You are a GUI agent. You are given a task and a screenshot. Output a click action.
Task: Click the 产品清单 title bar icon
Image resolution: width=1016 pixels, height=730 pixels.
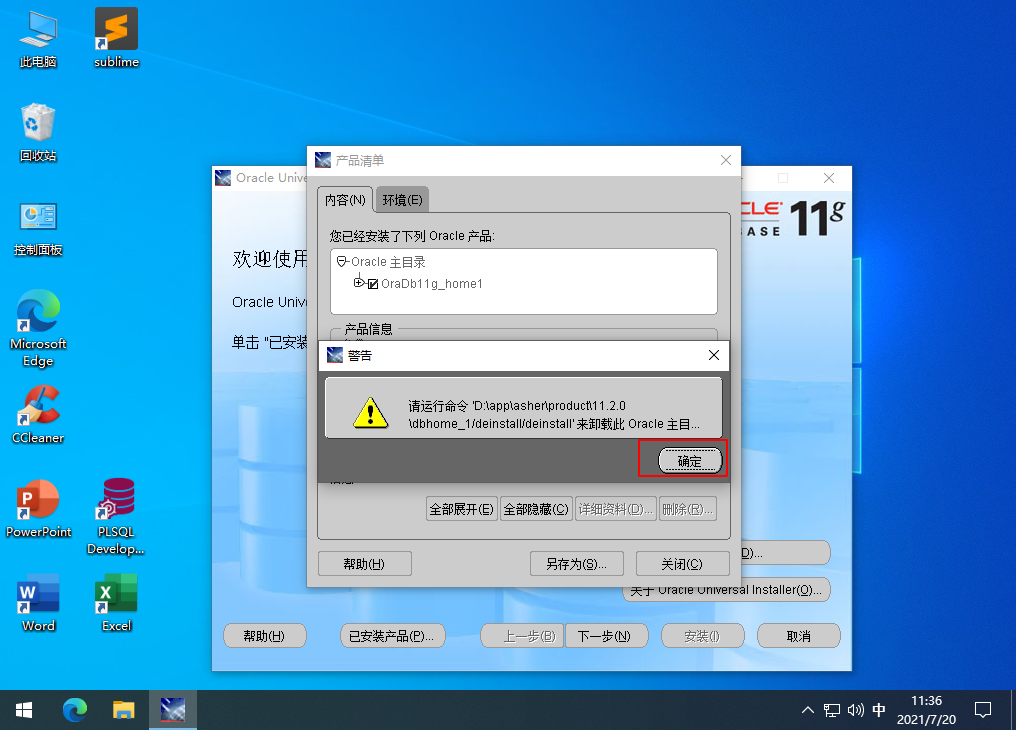point(323,160)
